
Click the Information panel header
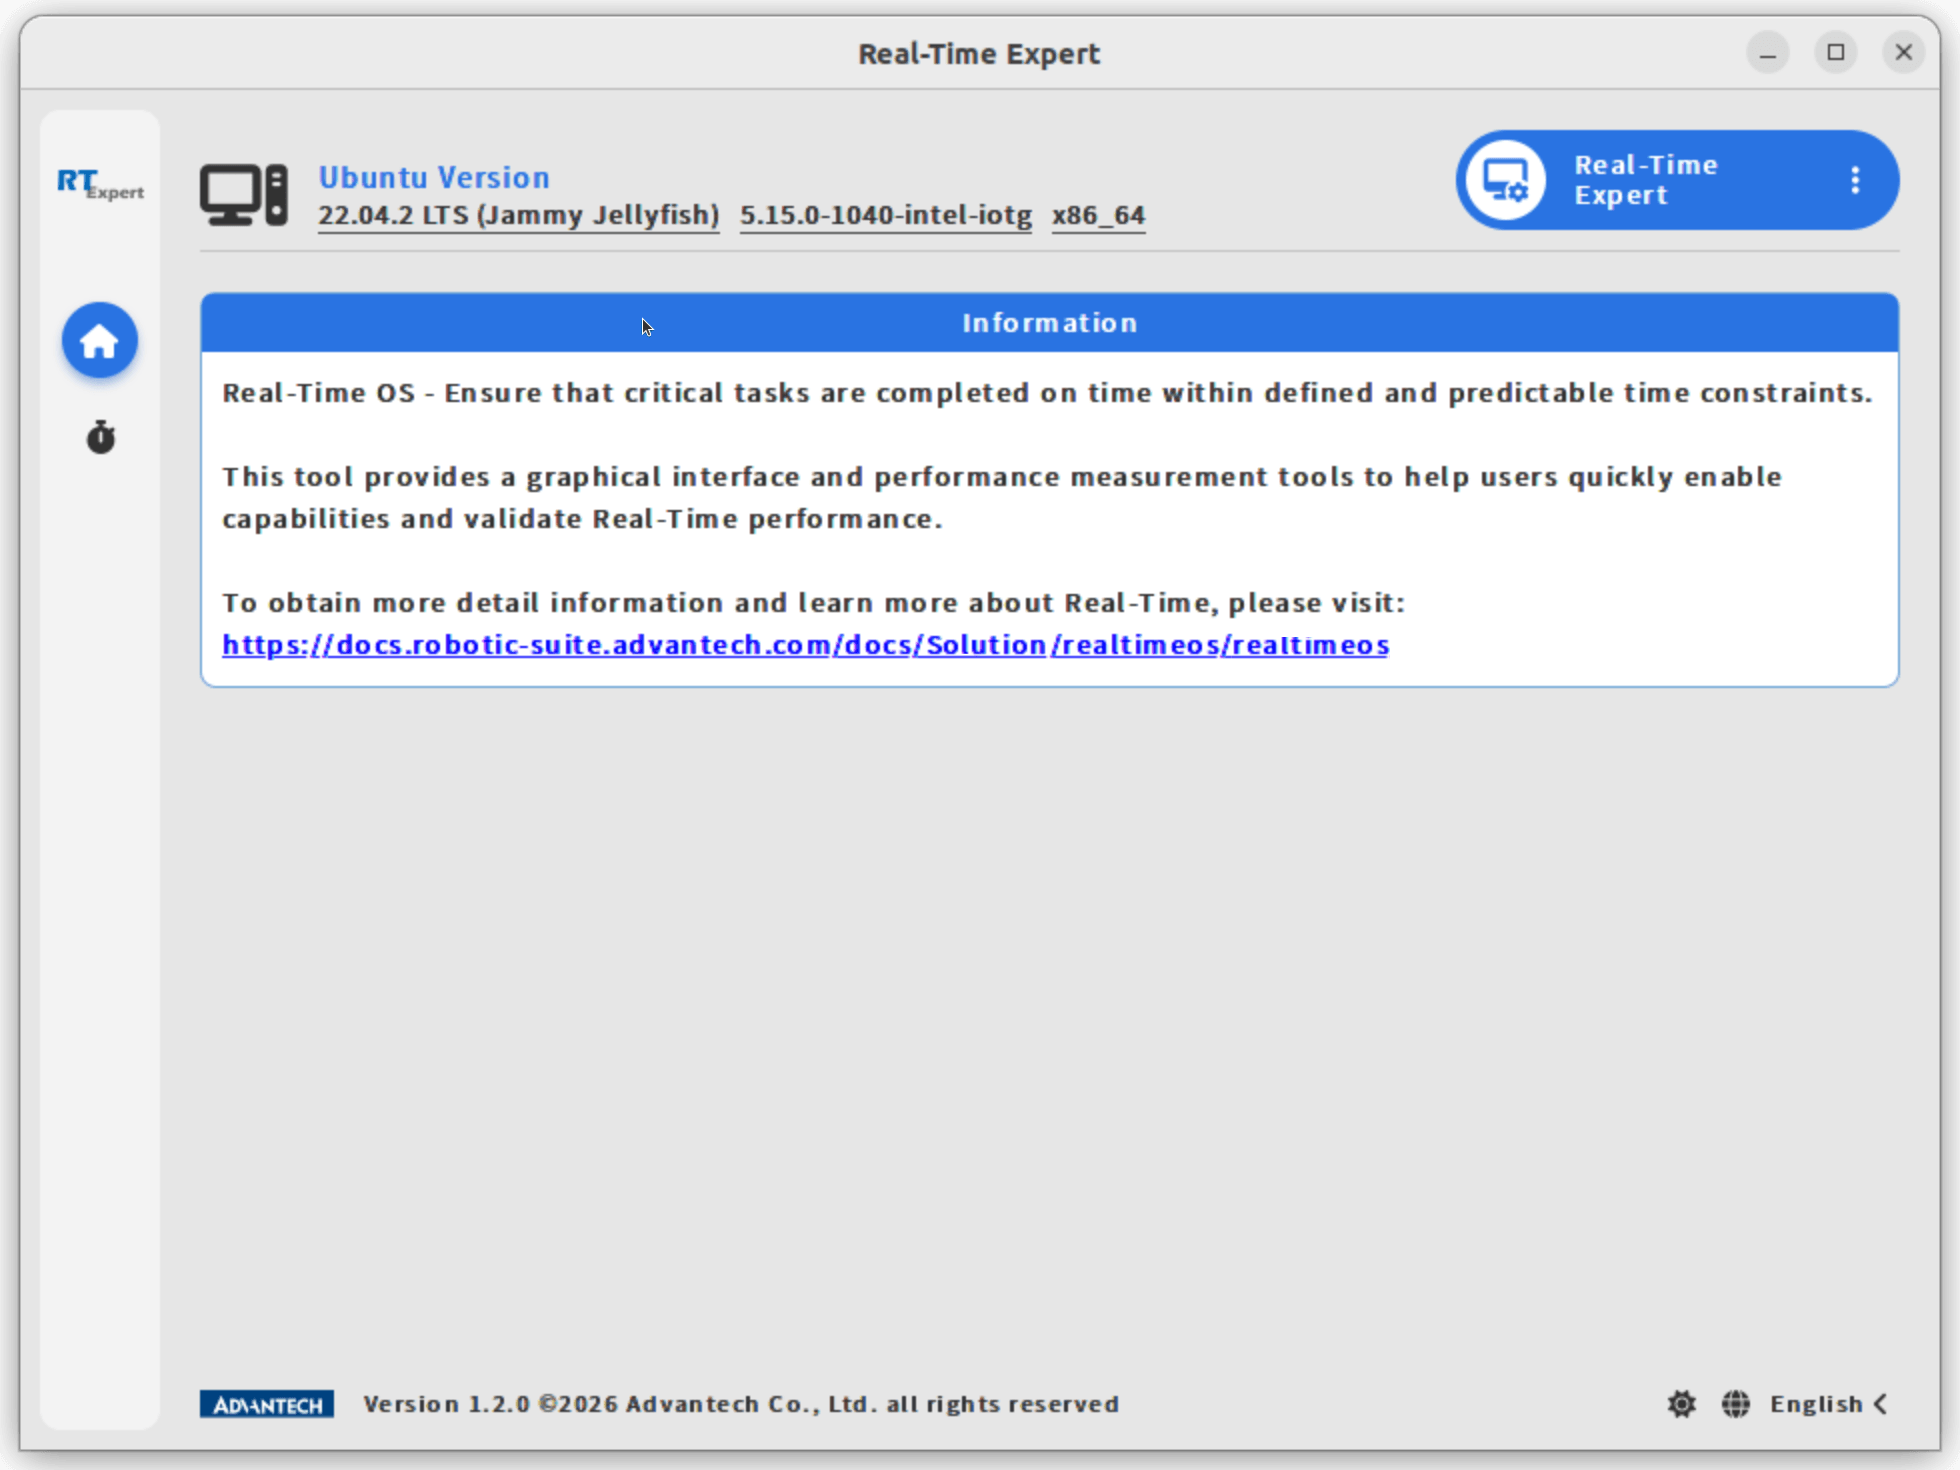point(1049,322)
